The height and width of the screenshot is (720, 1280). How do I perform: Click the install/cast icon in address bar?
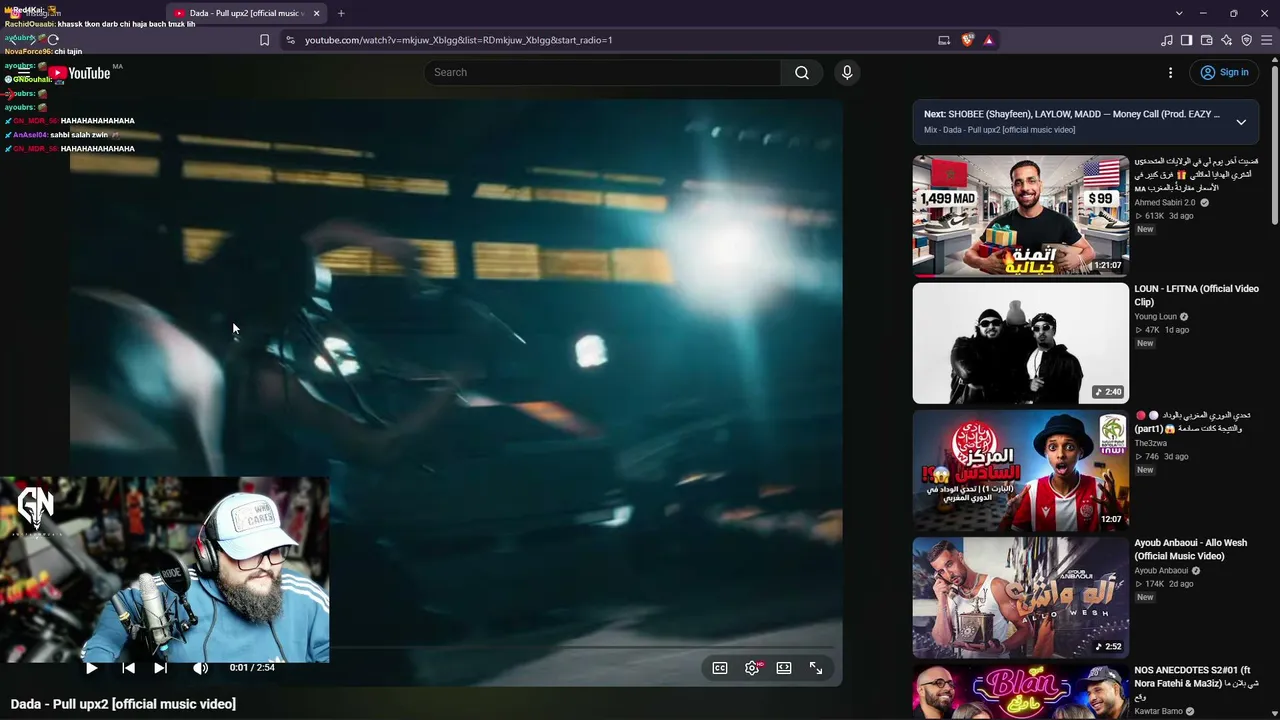944,40
